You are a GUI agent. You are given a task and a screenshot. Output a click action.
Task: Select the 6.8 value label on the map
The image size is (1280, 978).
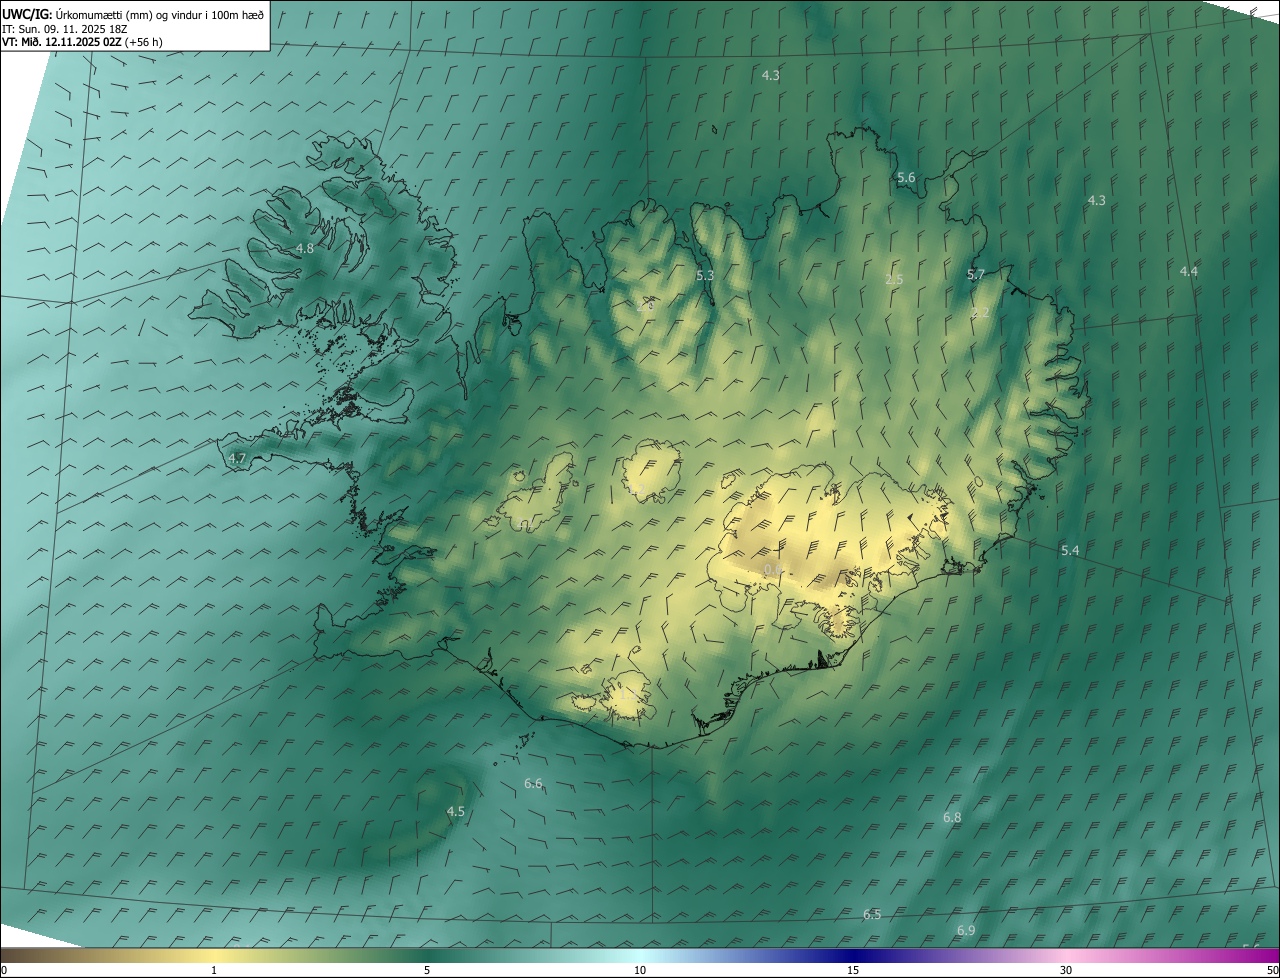(952, 817)
